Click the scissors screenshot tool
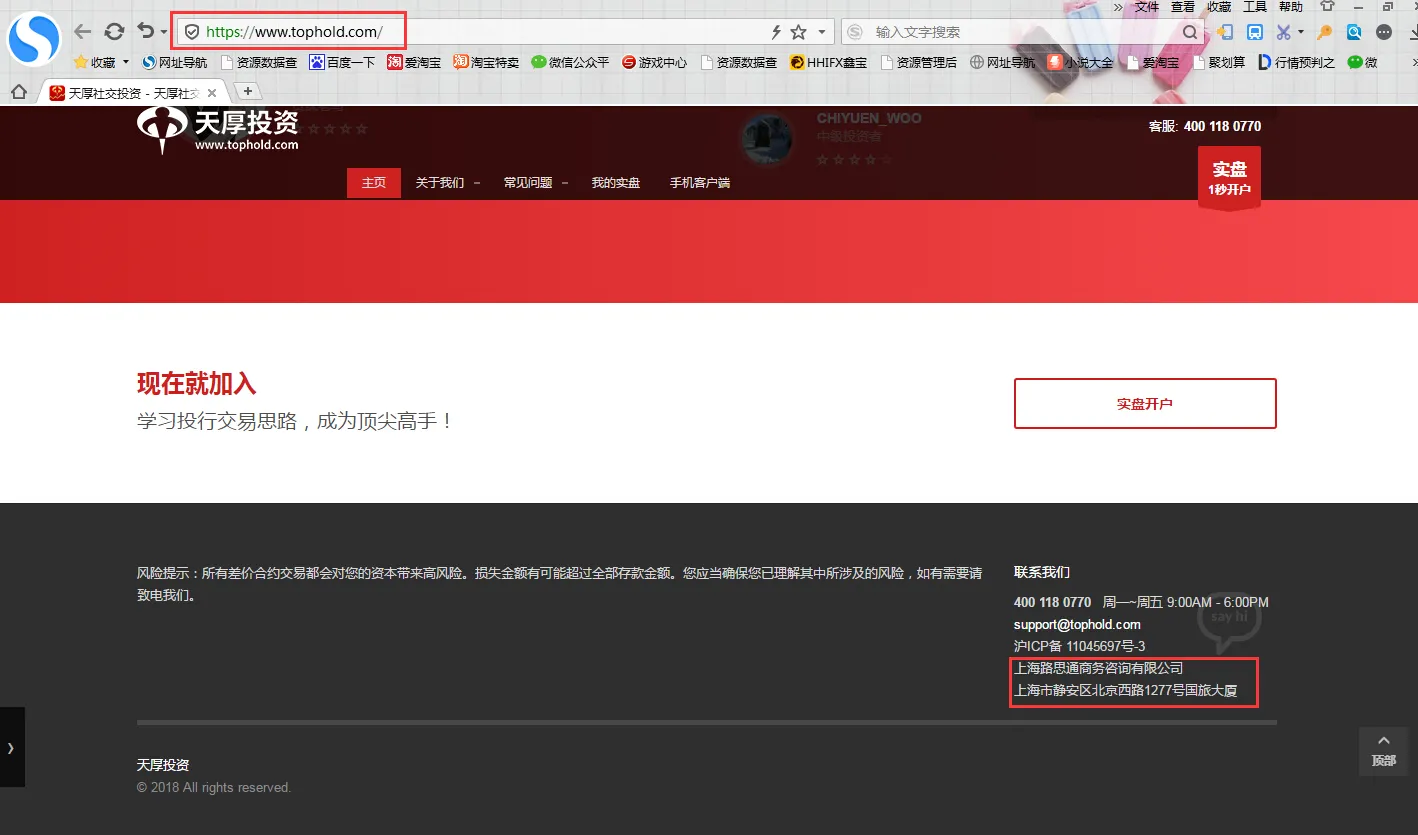The height and width of the screenshot is (835, 1418). [x=1284, y=32]
